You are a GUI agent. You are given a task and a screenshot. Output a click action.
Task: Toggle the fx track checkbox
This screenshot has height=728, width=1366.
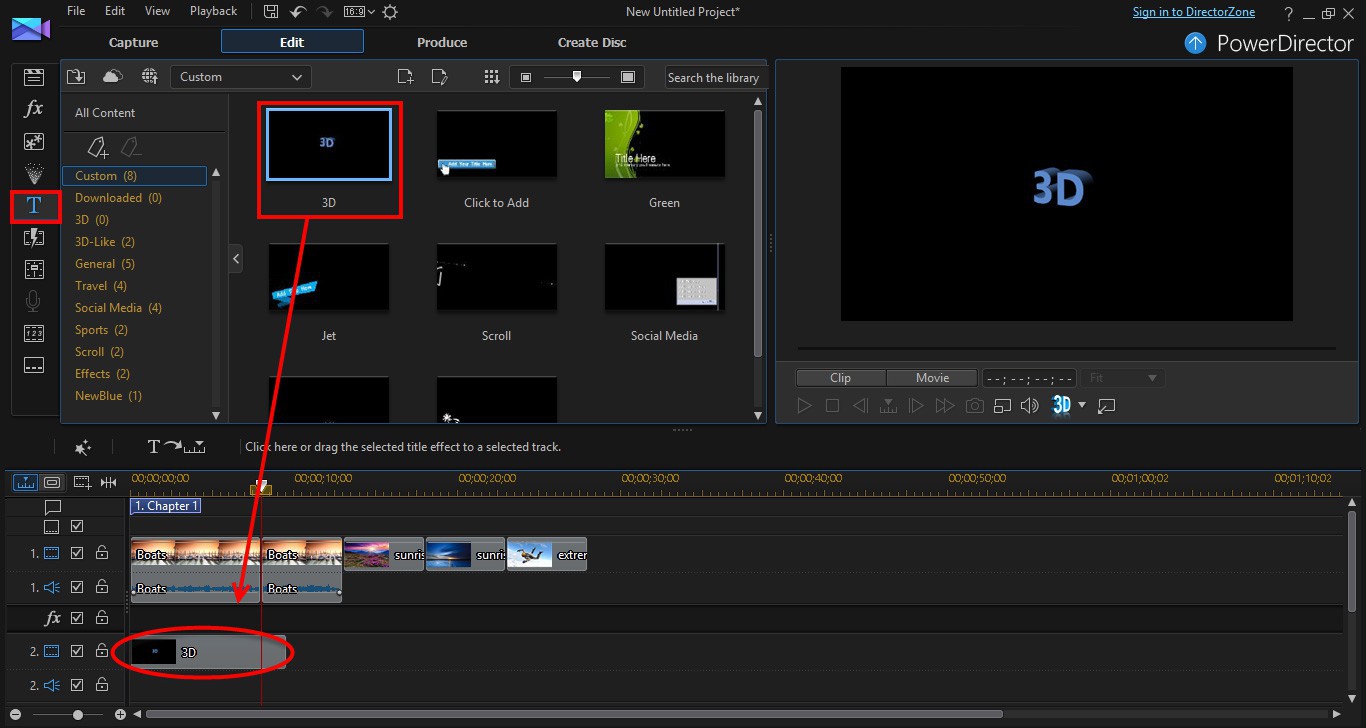pyautogui.click(x=77, y=619)
